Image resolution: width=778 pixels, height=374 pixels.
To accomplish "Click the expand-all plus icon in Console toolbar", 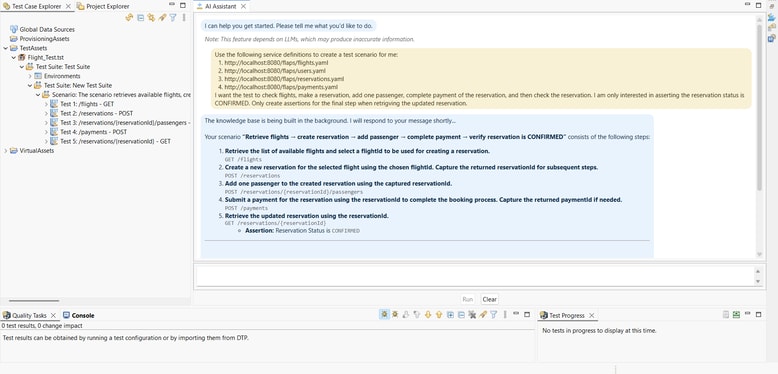I will pyautogui.click(x=450, y=314).
